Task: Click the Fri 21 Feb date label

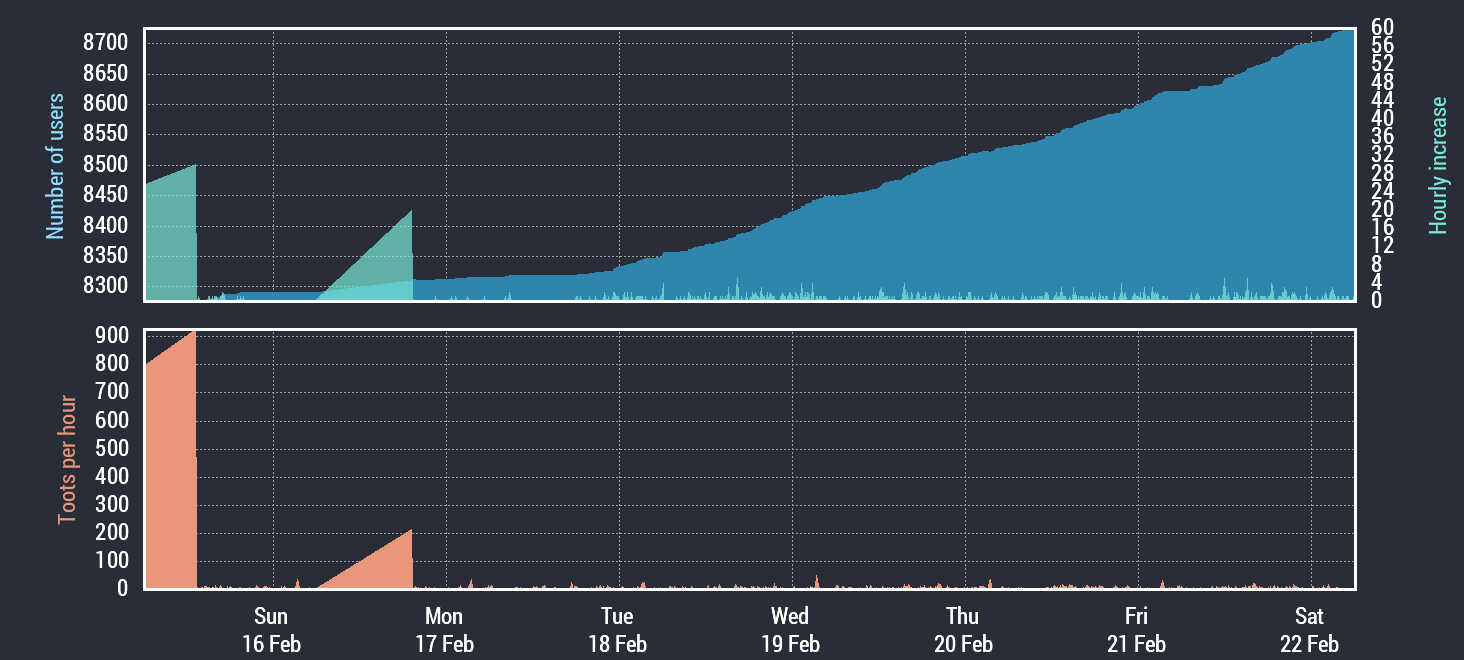Action: coord(1136,630)
